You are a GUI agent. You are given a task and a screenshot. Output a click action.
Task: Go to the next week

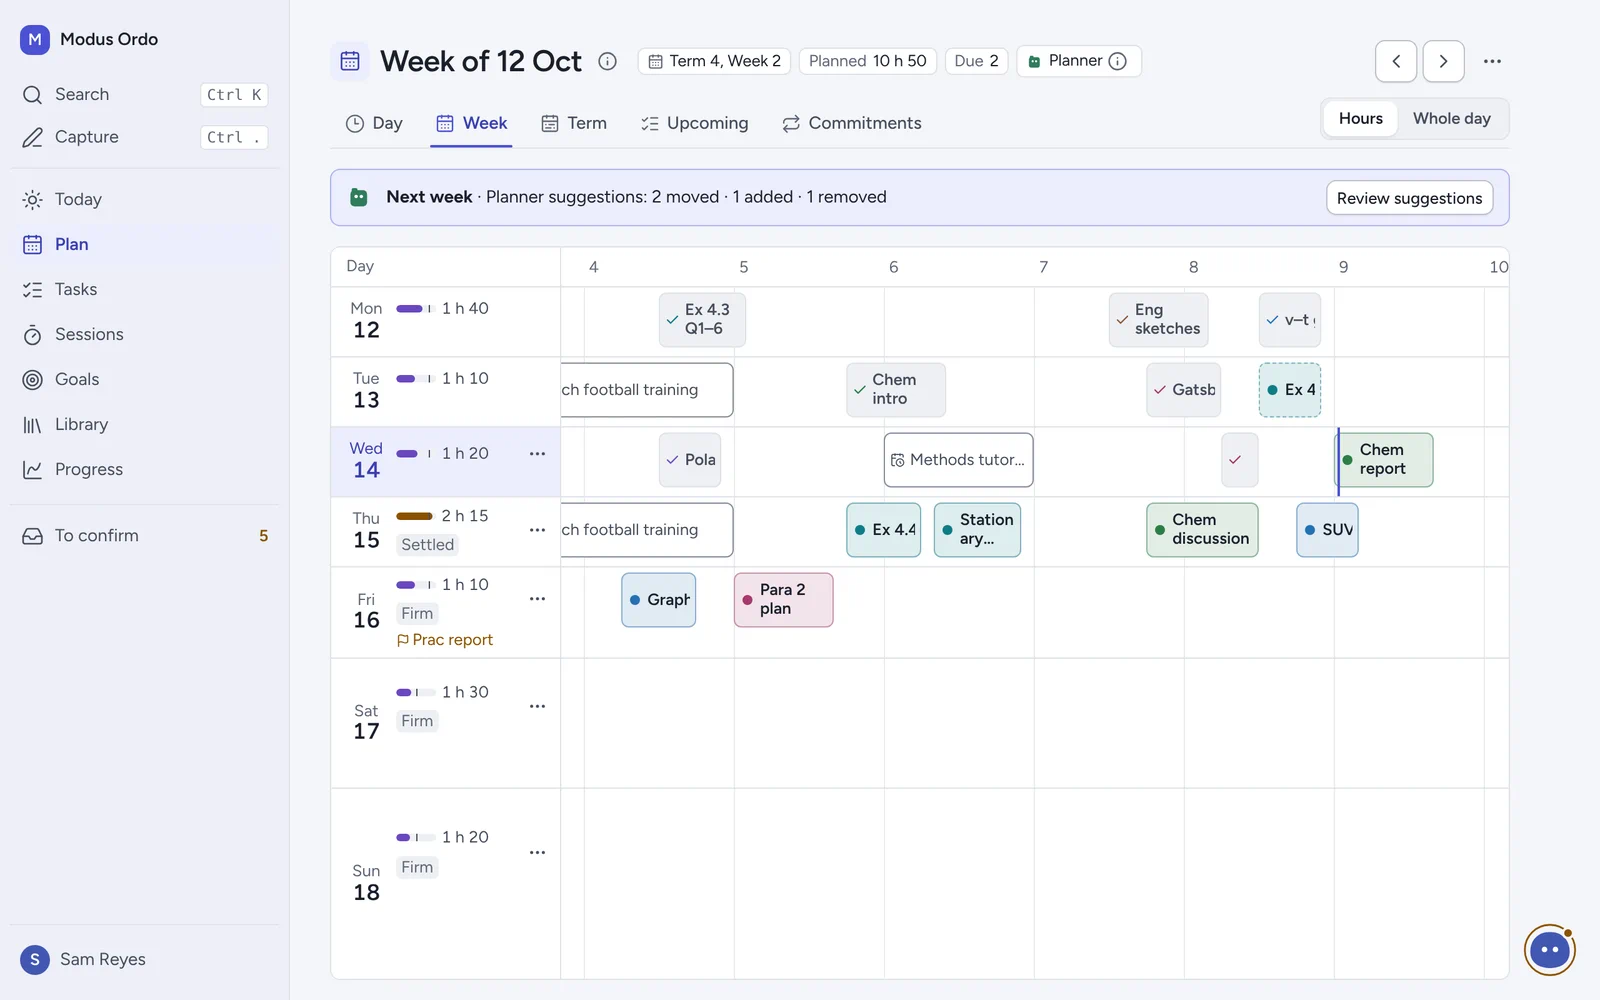point(1444,61)
